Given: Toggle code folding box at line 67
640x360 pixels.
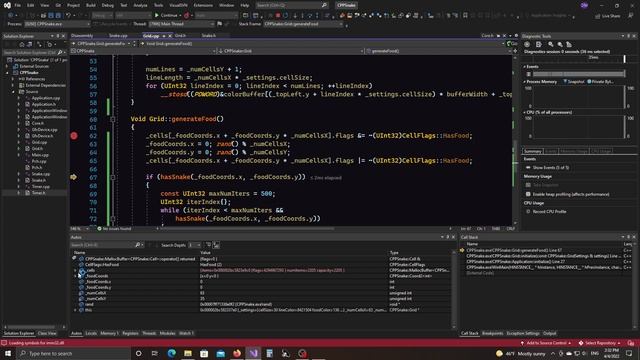Looking at the screenshot, I should coord(113,177).
